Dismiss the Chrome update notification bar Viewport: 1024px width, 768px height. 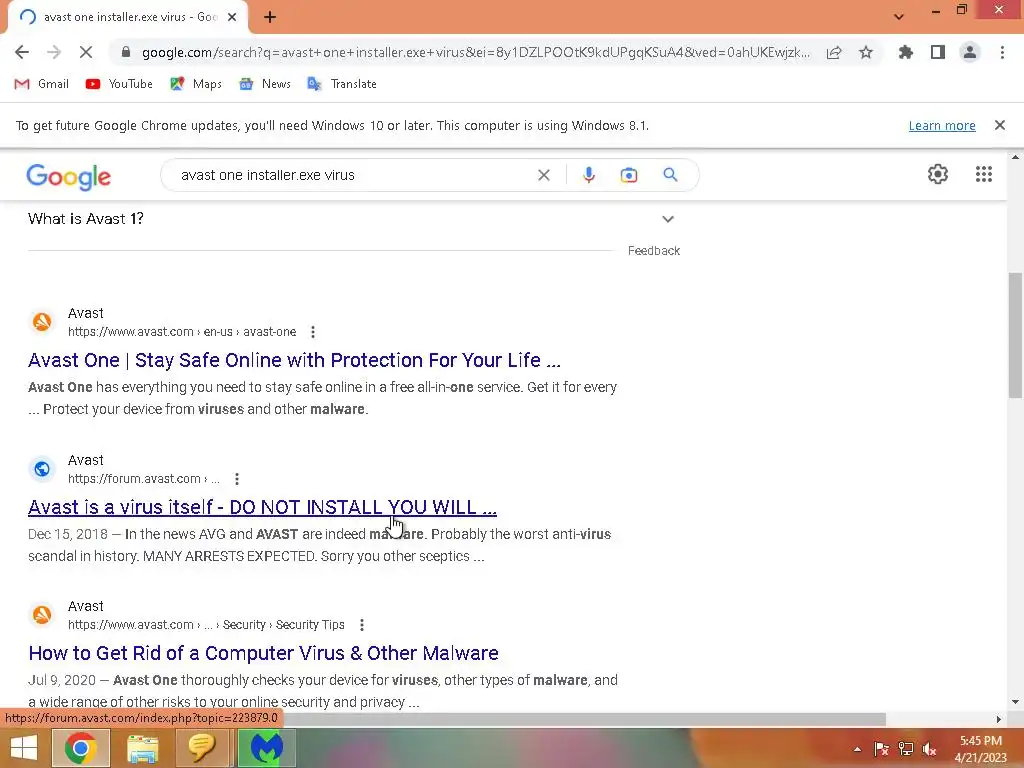(x=999, y=125)
